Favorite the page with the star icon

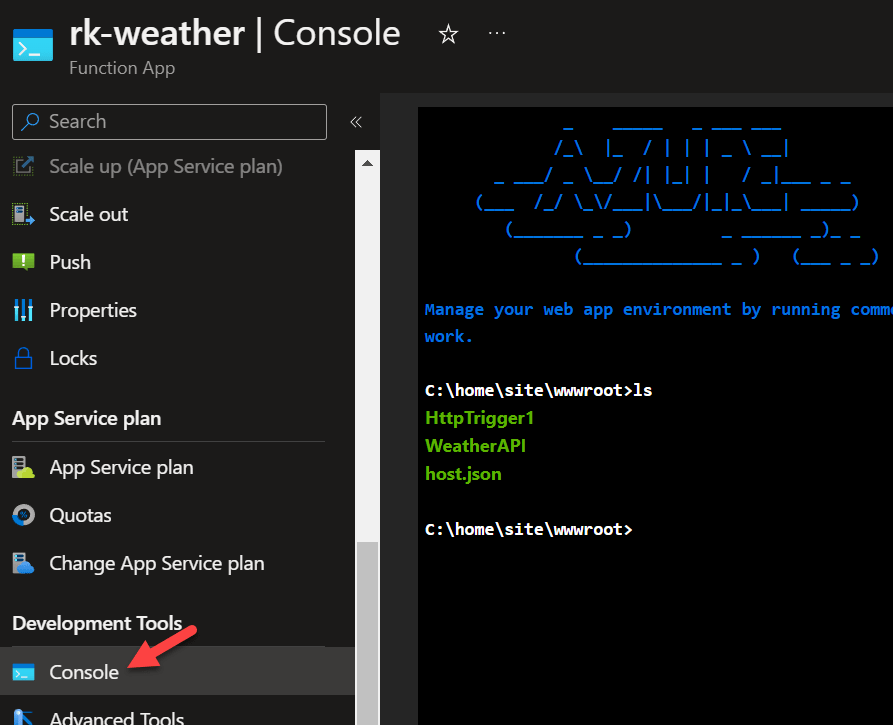(x=448, y=35)
